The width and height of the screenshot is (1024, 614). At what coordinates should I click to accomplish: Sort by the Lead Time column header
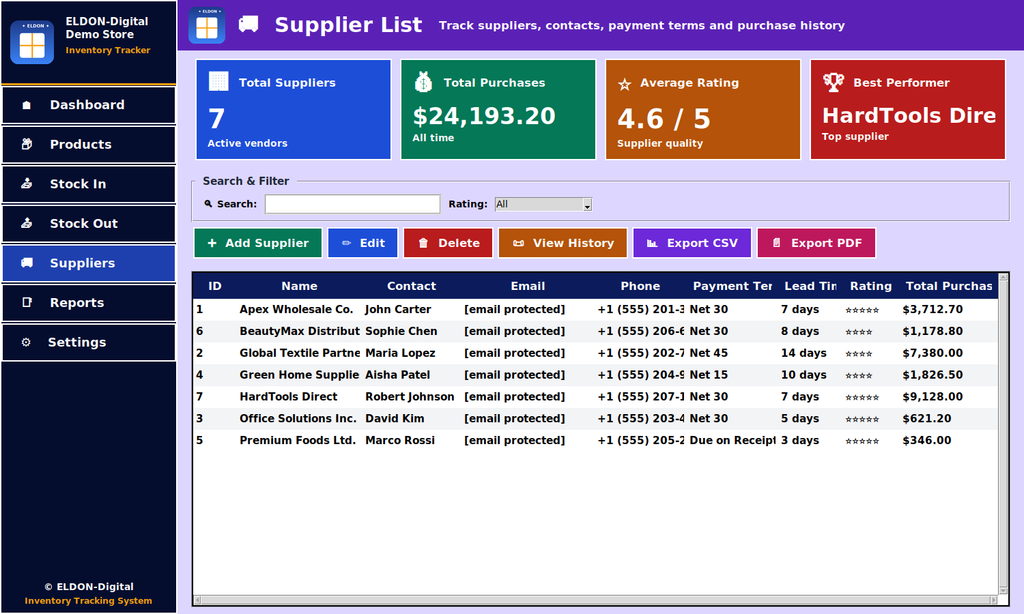pyautogui.click(x=810, y=286)
